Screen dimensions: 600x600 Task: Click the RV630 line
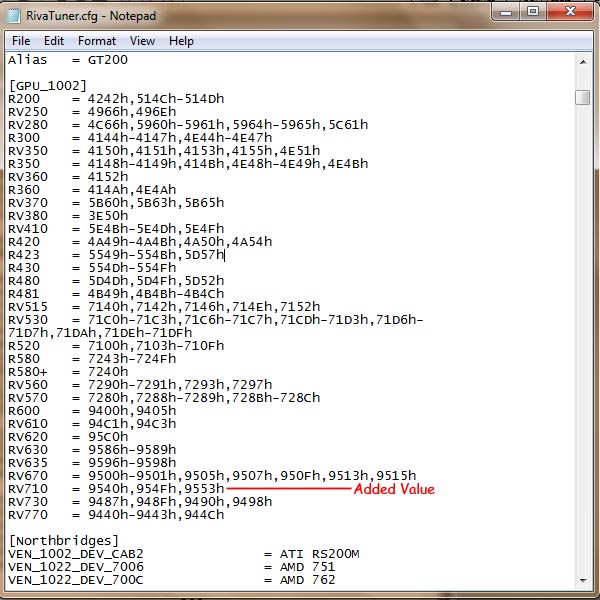92,450
